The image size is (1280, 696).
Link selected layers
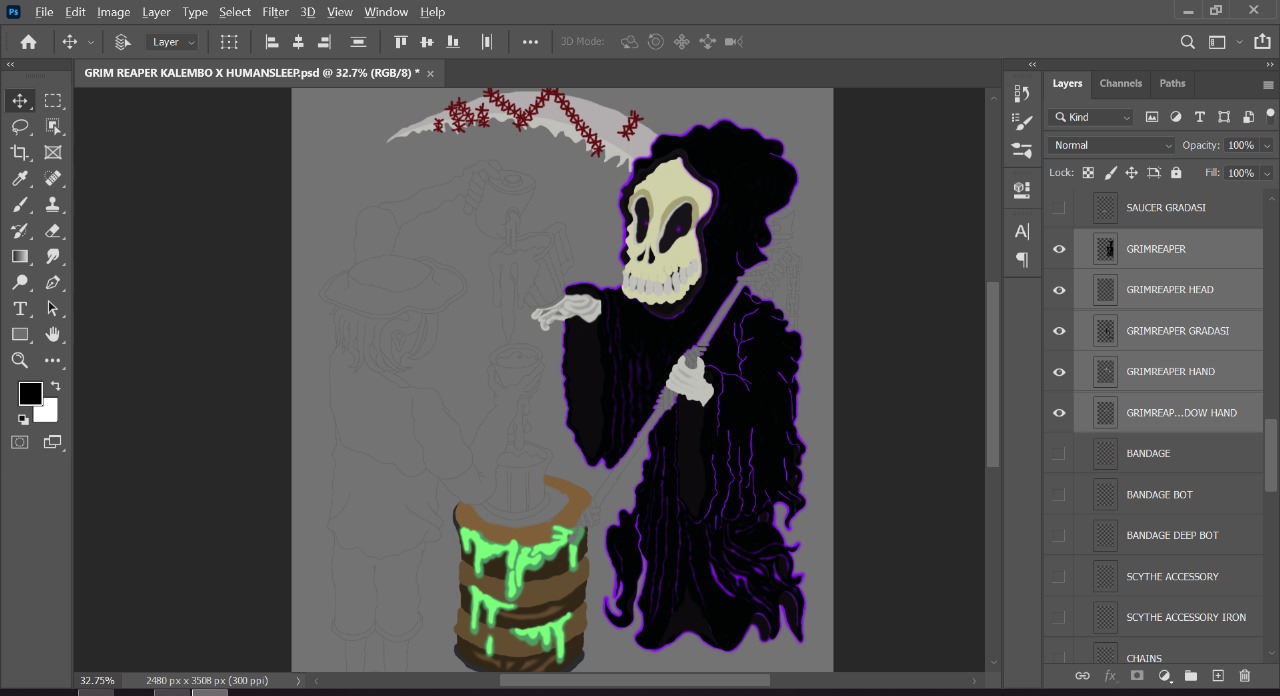pyautogui.click(x=1082, y=676)
